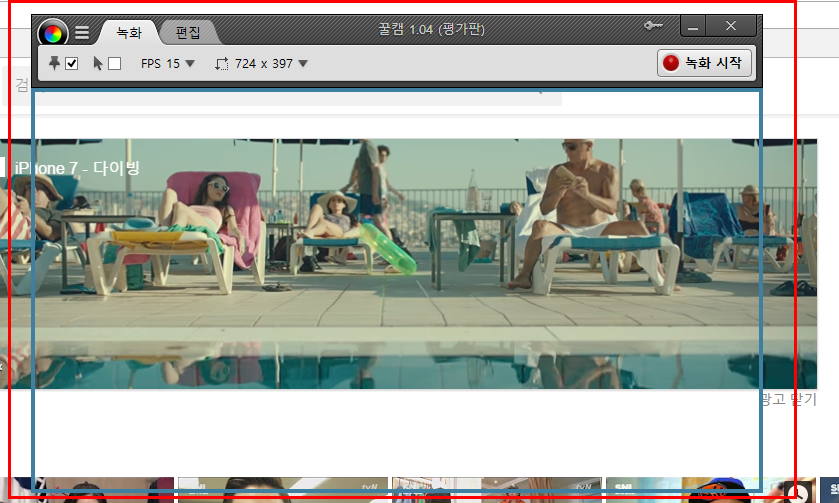Viewport: 839px width, 503px height.
Task: Minimize the Honeycam window
Action: click(x=693, y=26)
